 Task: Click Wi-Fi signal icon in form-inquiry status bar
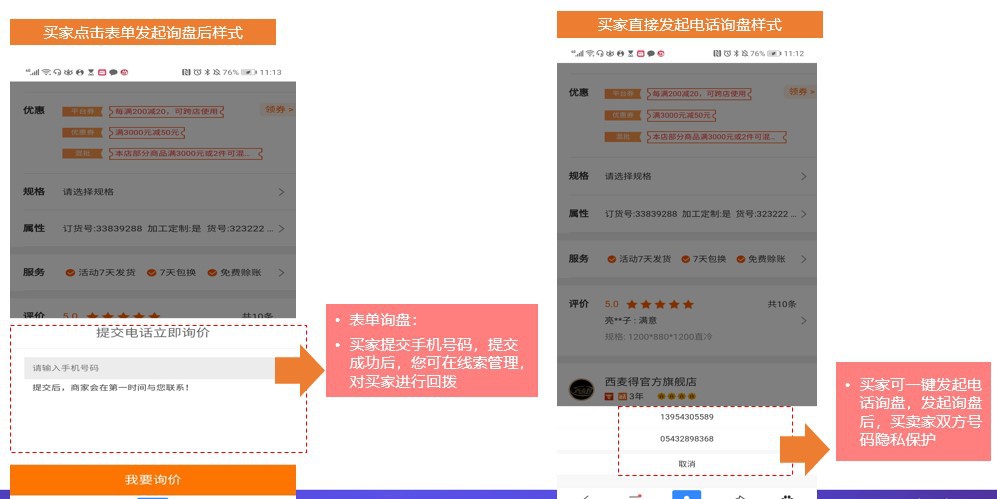(46, 72)
